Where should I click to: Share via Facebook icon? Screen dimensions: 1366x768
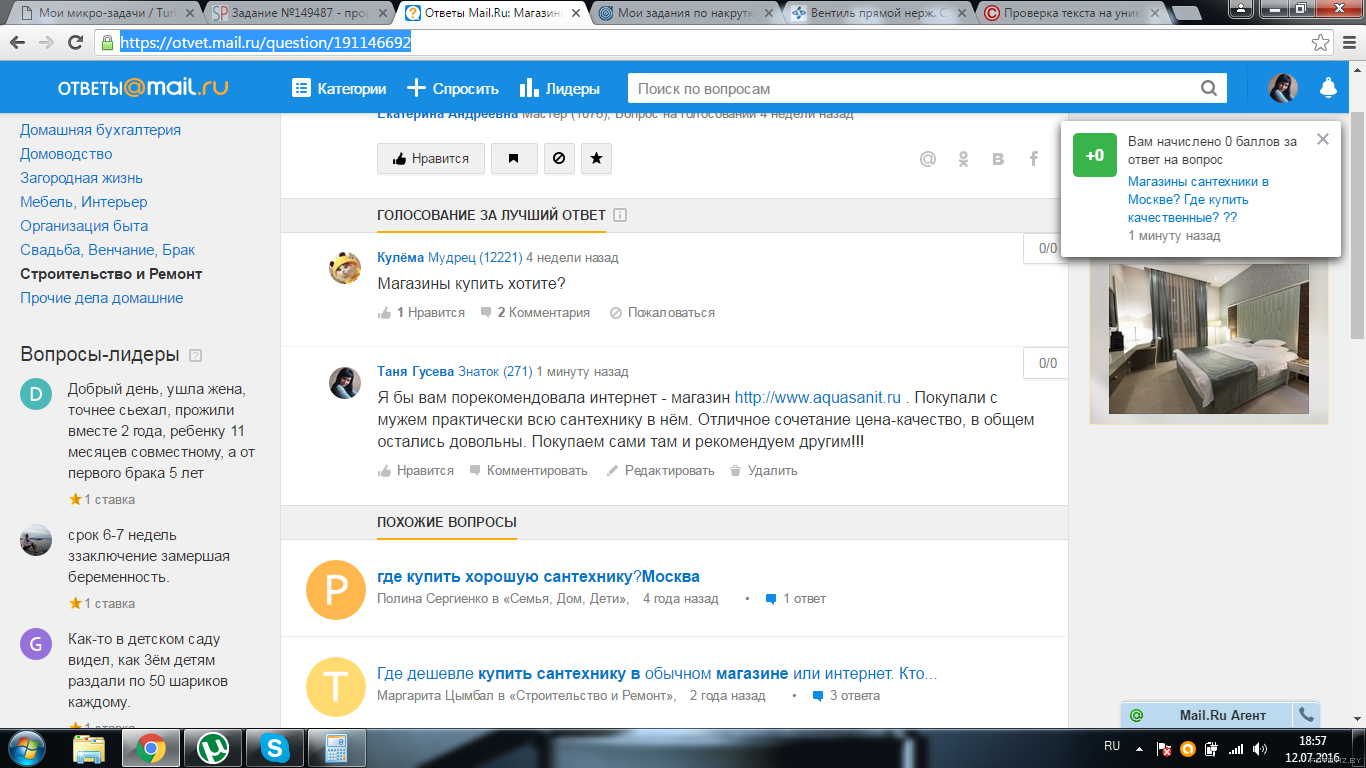(x=1033, y=159)
